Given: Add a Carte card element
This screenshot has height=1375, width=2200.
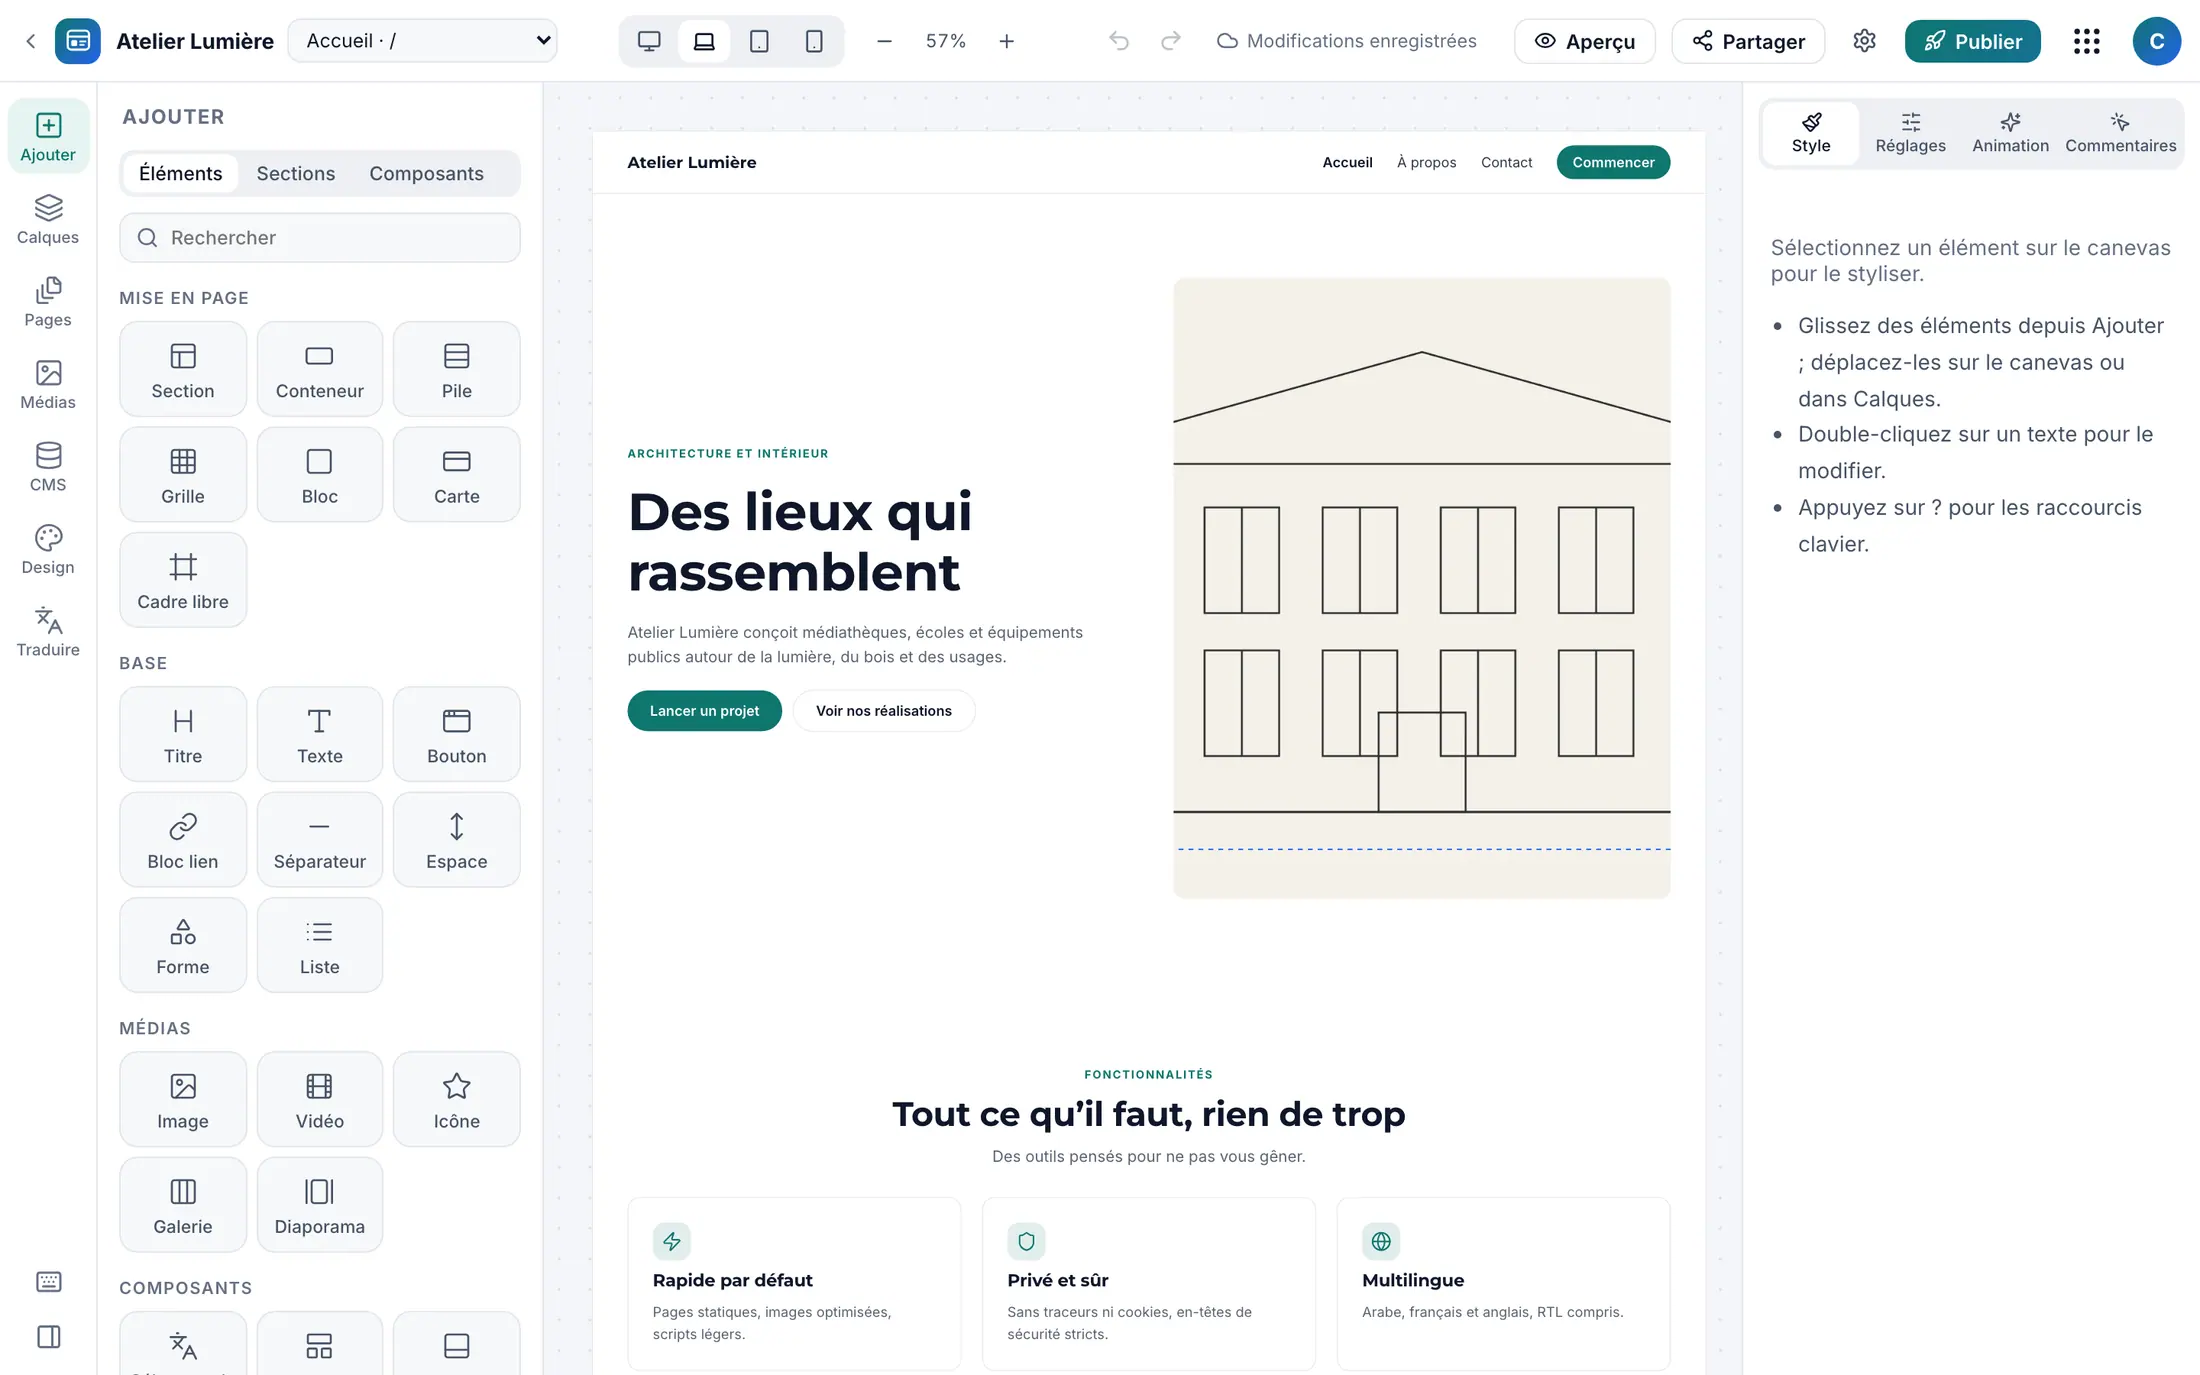Looking at the screenshot, I should point(457,475).
